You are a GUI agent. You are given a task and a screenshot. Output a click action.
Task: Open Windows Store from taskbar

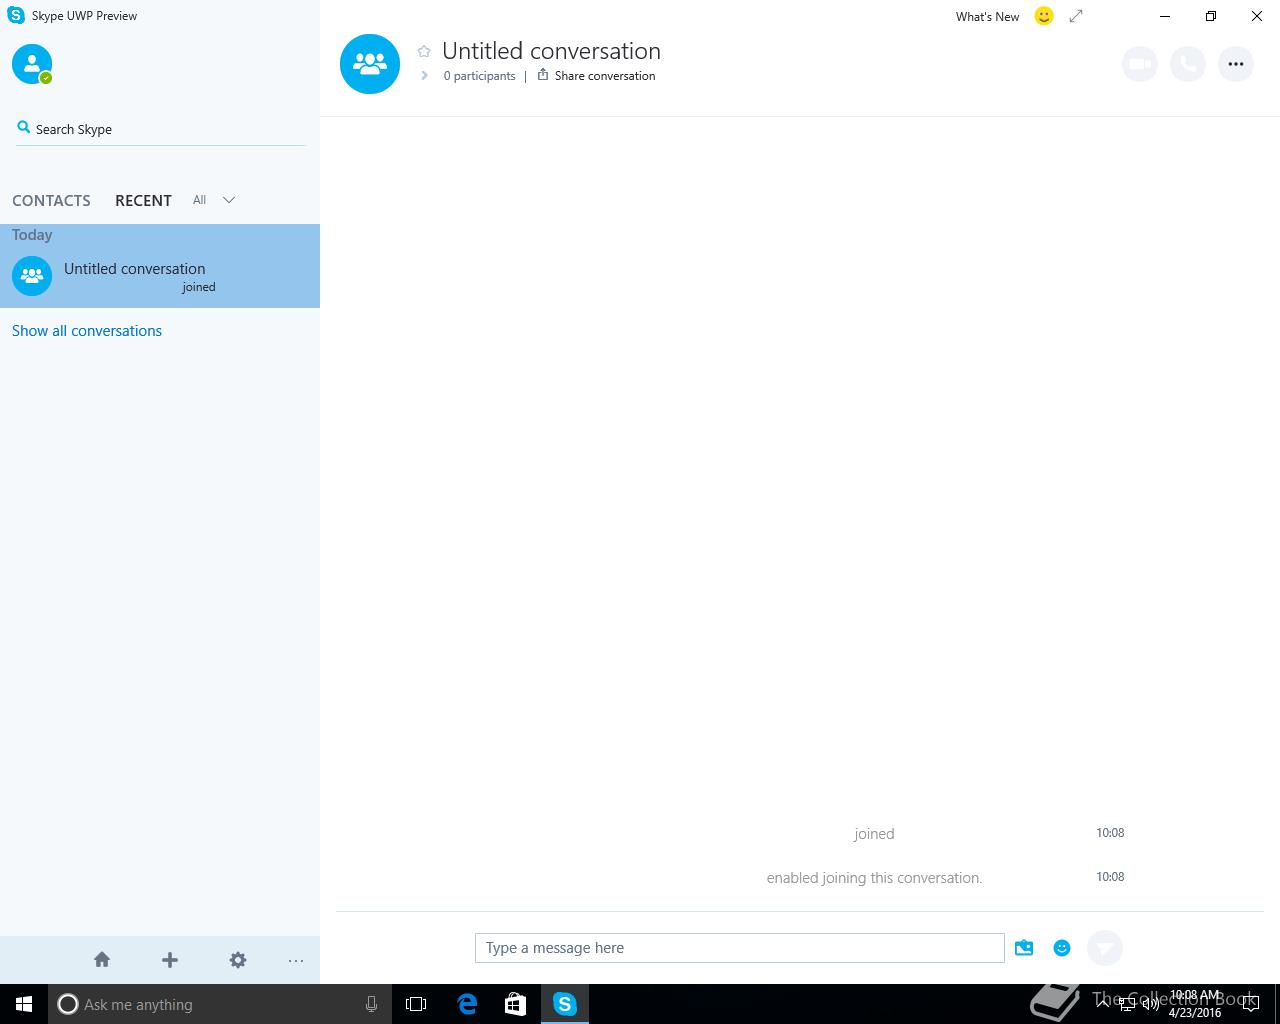515,1004
